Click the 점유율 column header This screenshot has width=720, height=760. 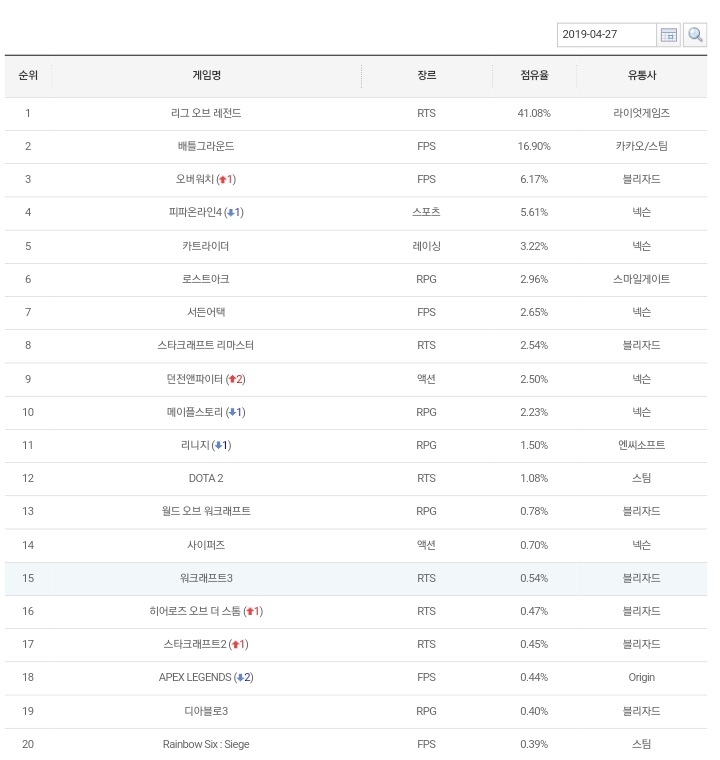(x=534, y=76)
